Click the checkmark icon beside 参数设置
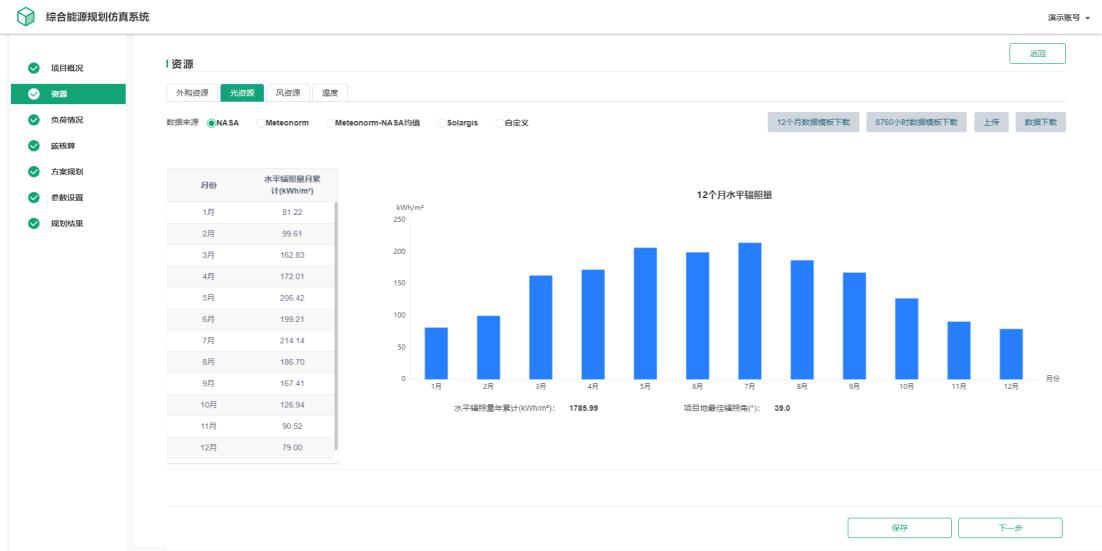The height and width of the screenshot is (551, 1102). pos(34,198)
